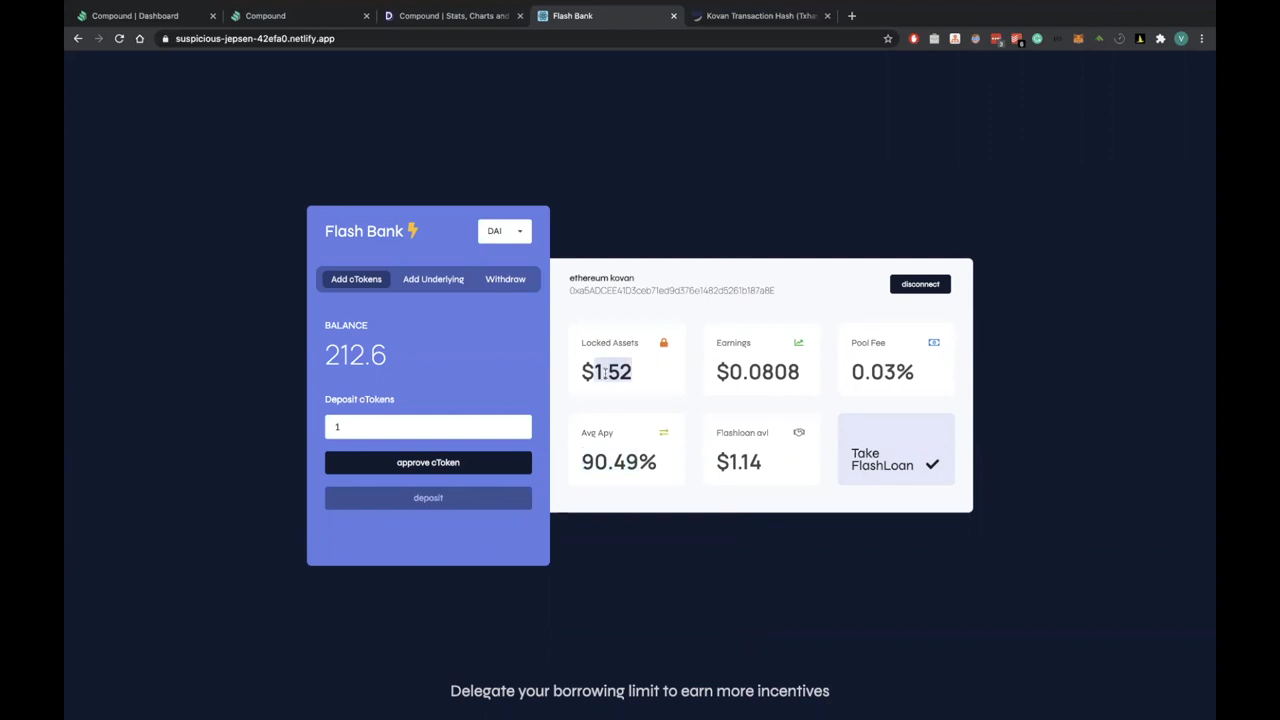Click the wallet address 0xa5ADCEE4...
The height and width of the screenshot is (720, 1280).
(x=672, y=291)
